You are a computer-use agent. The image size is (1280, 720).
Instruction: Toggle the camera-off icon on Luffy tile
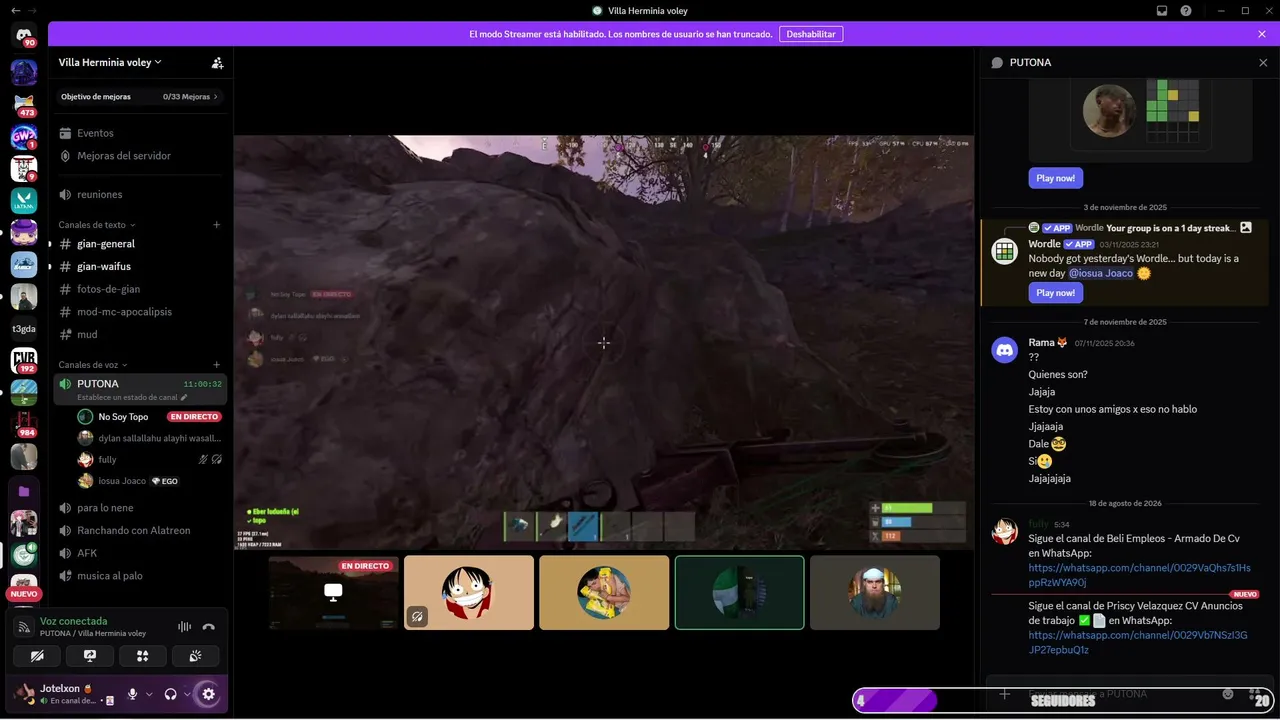tap(418, 616)
